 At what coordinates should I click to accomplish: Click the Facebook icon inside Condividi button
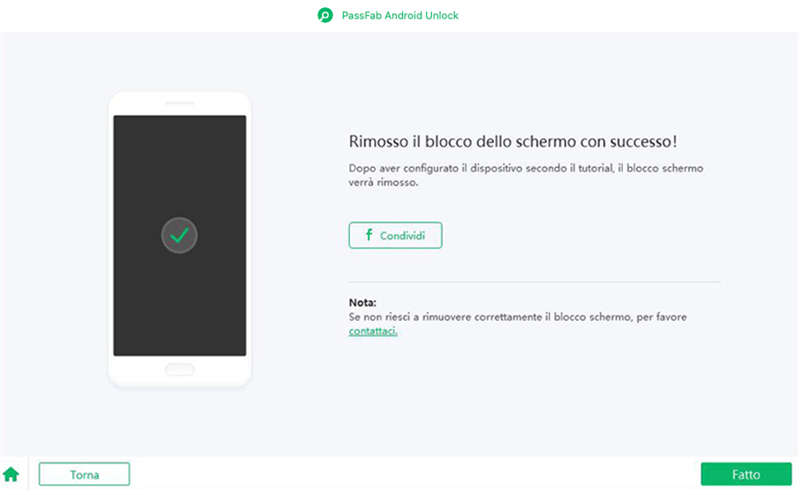tap(369, 235)
